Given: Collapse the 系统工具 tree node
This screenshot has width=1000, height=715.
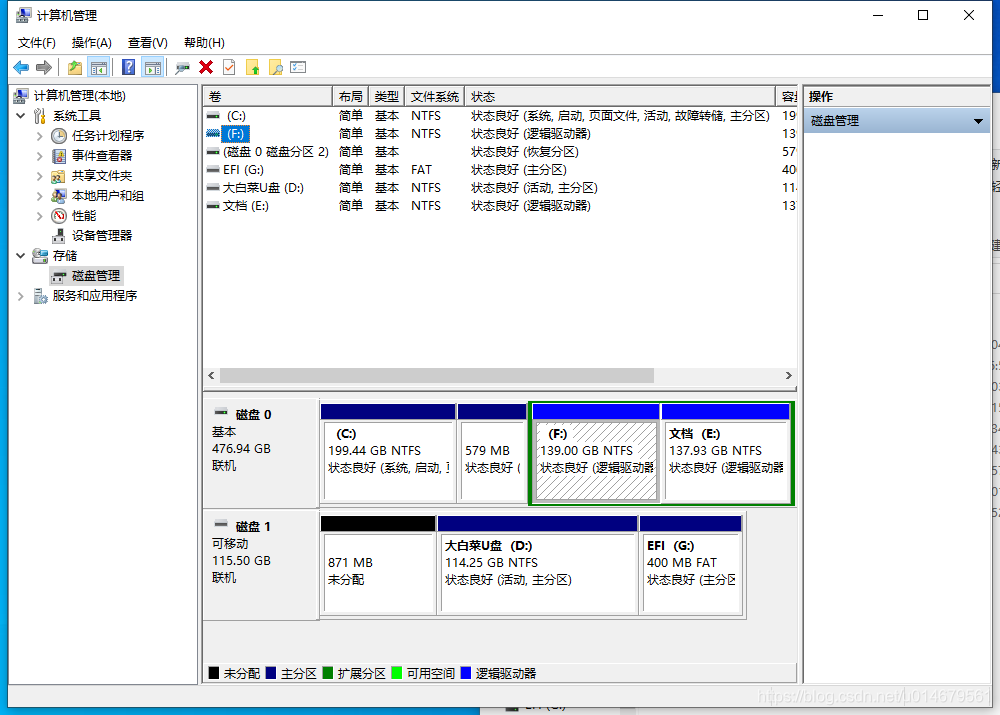Looking at the screenshot, I should (x=20, y=115).
